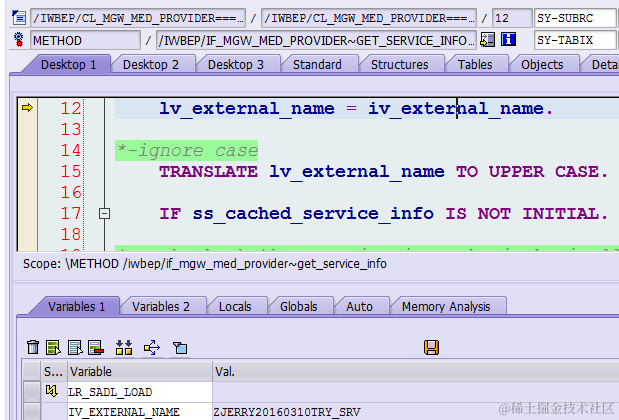Click the empty value cell of LR_SADL_LOAD
Image resolution: width=619 pixels, height=420 pixels.
[x=416, y=392]
